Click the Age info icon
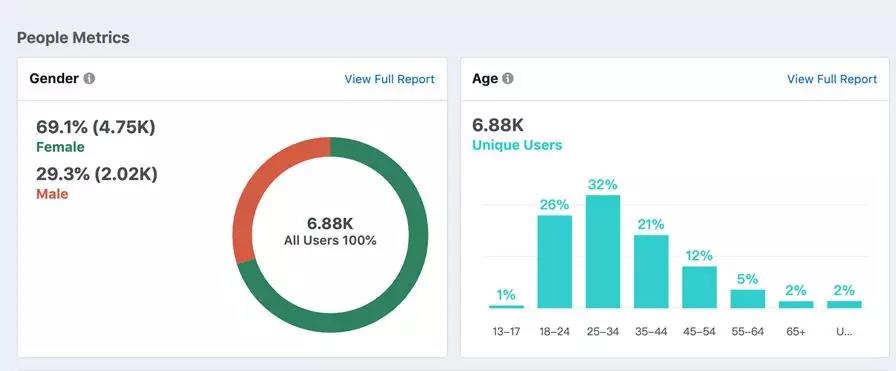 pyautogui.click(x=507, y=78)
